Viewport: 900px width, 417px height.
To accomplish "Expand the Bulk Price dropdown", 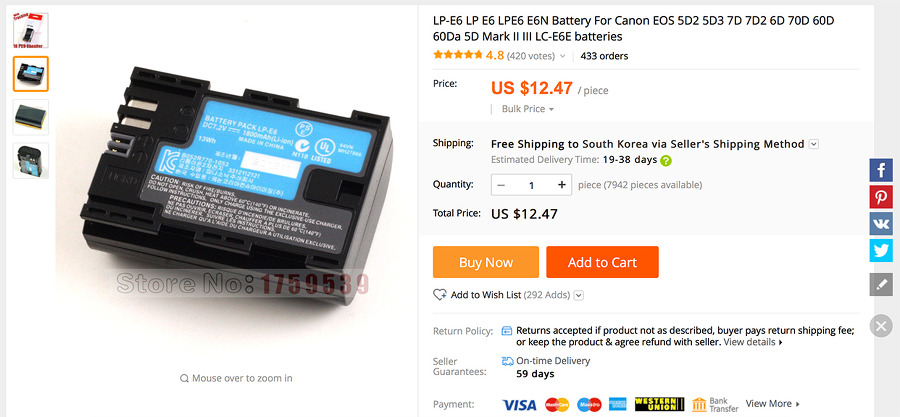I will point(527,109).
